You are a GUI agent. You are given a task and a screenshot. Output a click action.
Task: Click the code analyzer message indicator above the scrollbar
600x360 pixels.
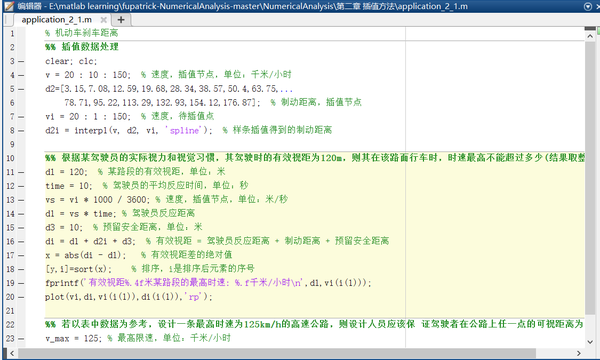click(x=590, y=28)
